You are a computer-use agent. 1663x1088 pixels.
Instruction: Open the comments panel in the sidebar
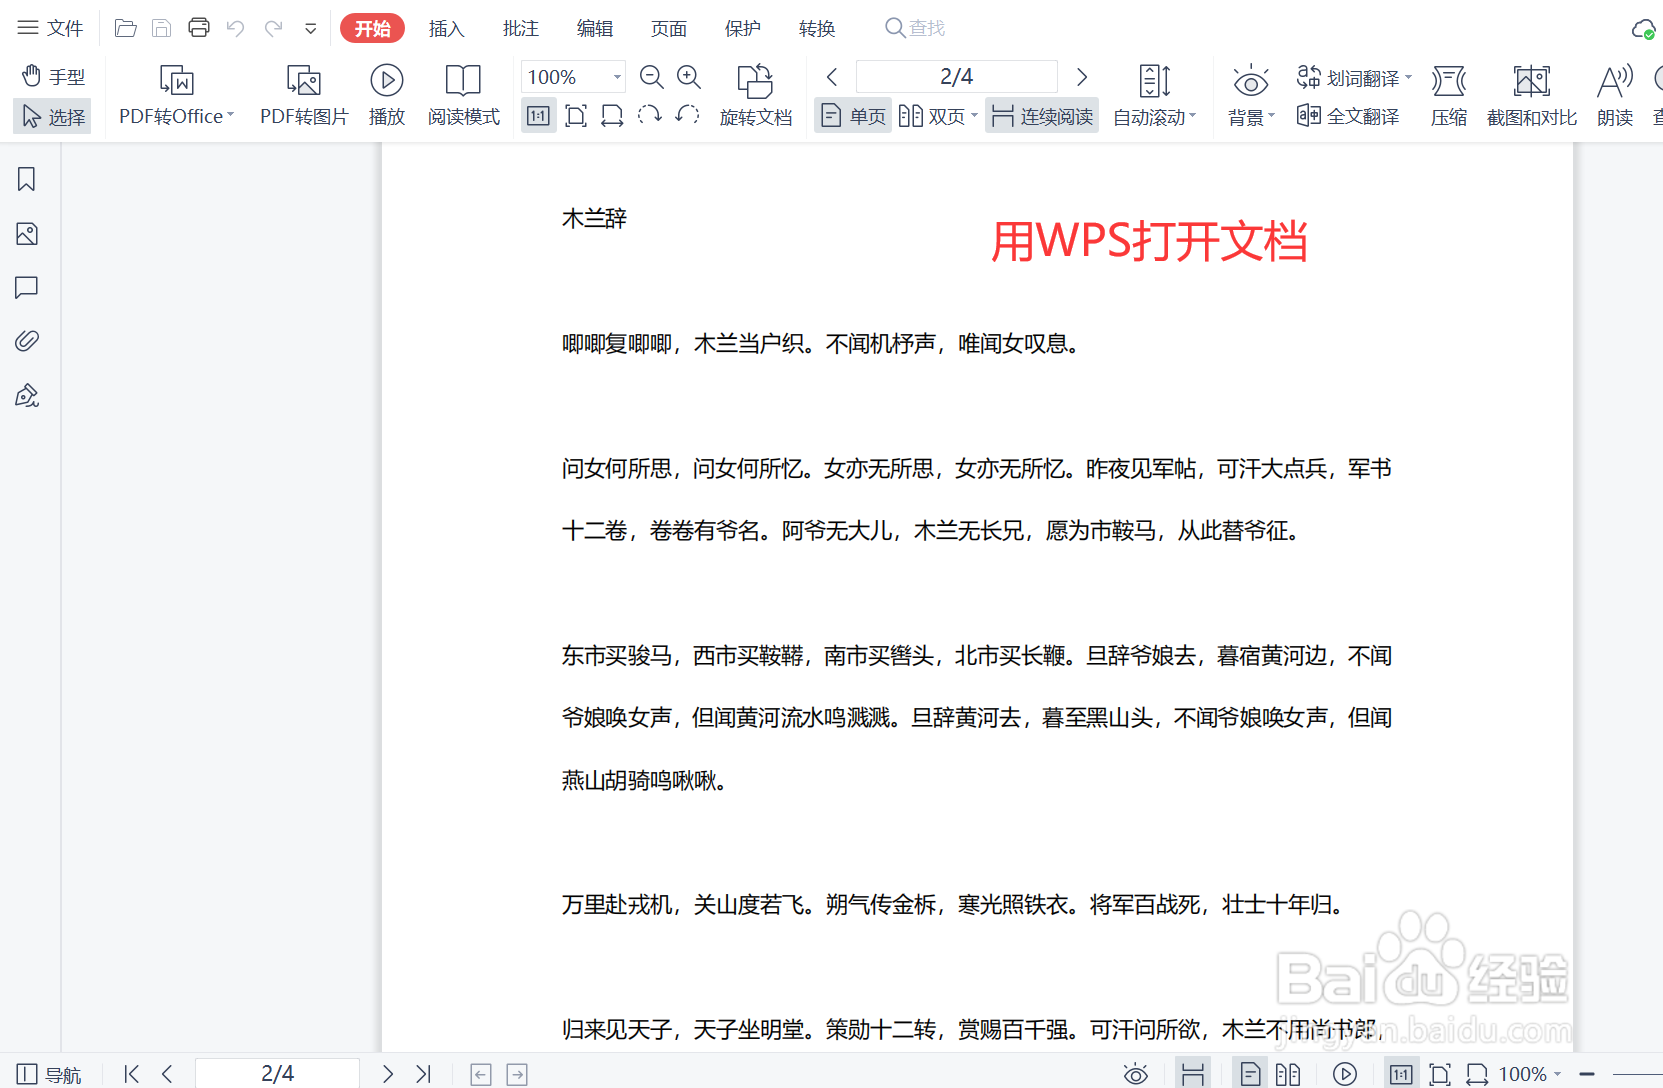tap(26, 288)
